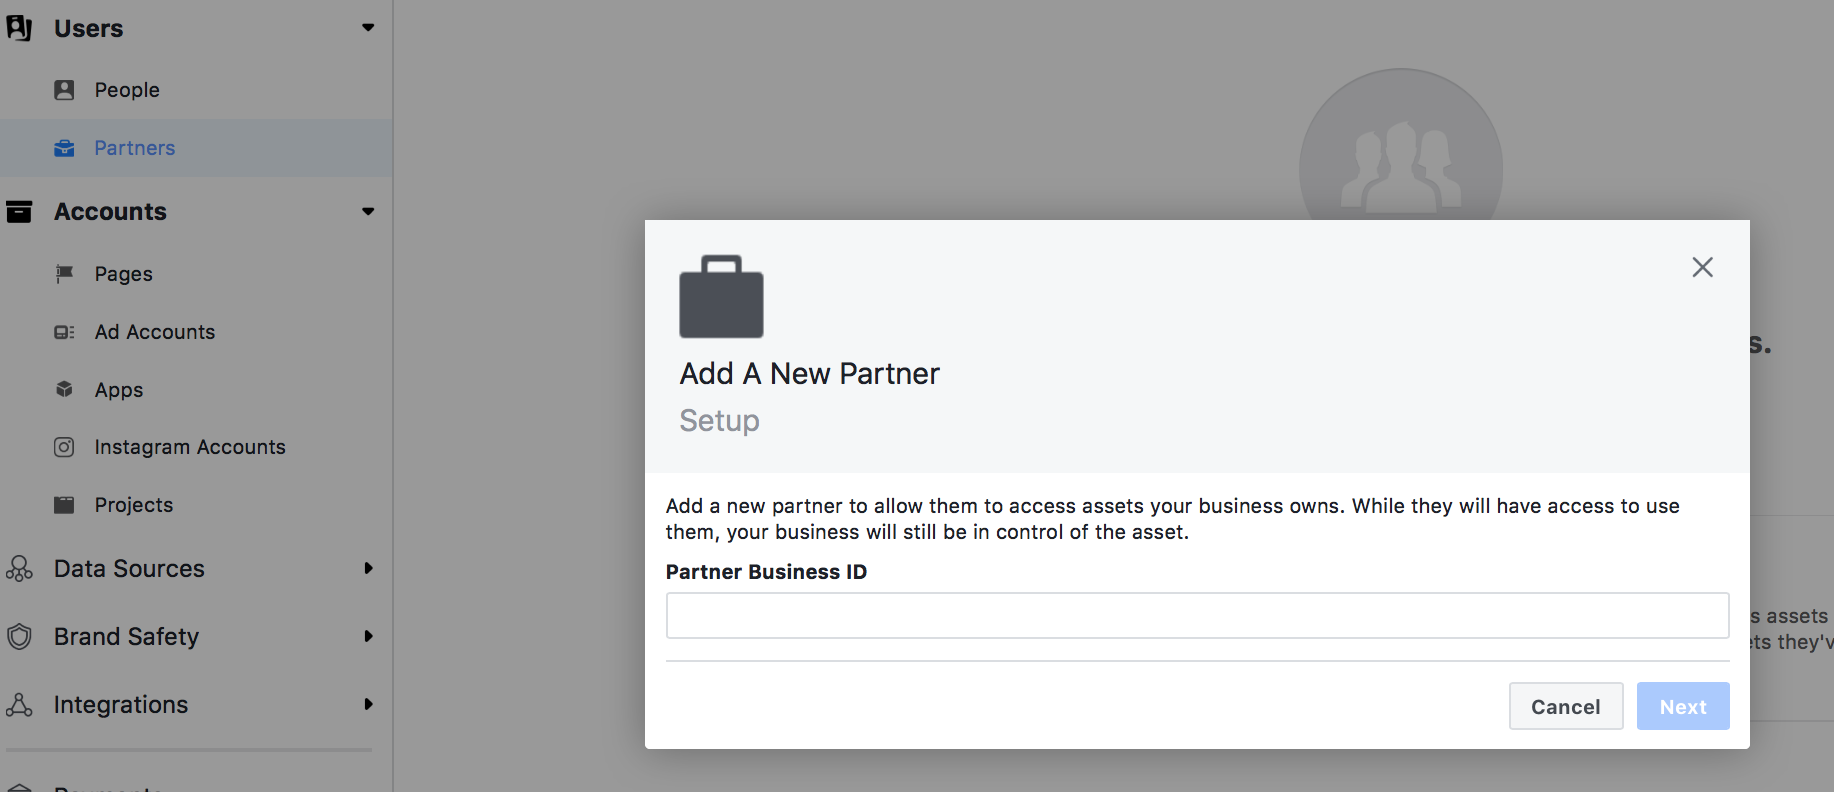This screenshot has width=1834, height=792.
Task: Click the Integrations icon
Action: pos(19,705)
